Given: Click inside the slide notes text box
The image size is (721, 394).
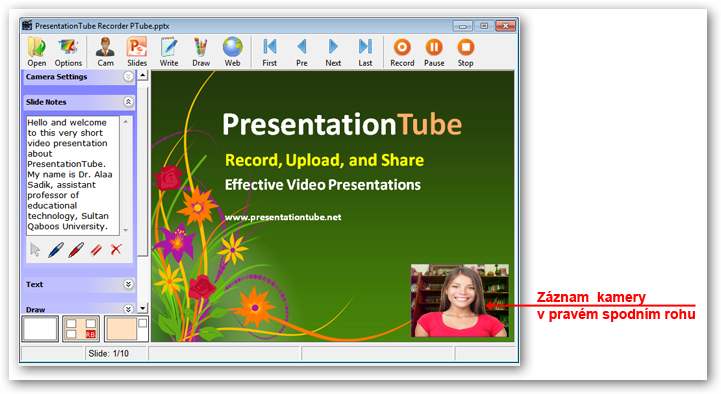Looking at the screenshot, I should pyautogui.click(x=73, y=175).
